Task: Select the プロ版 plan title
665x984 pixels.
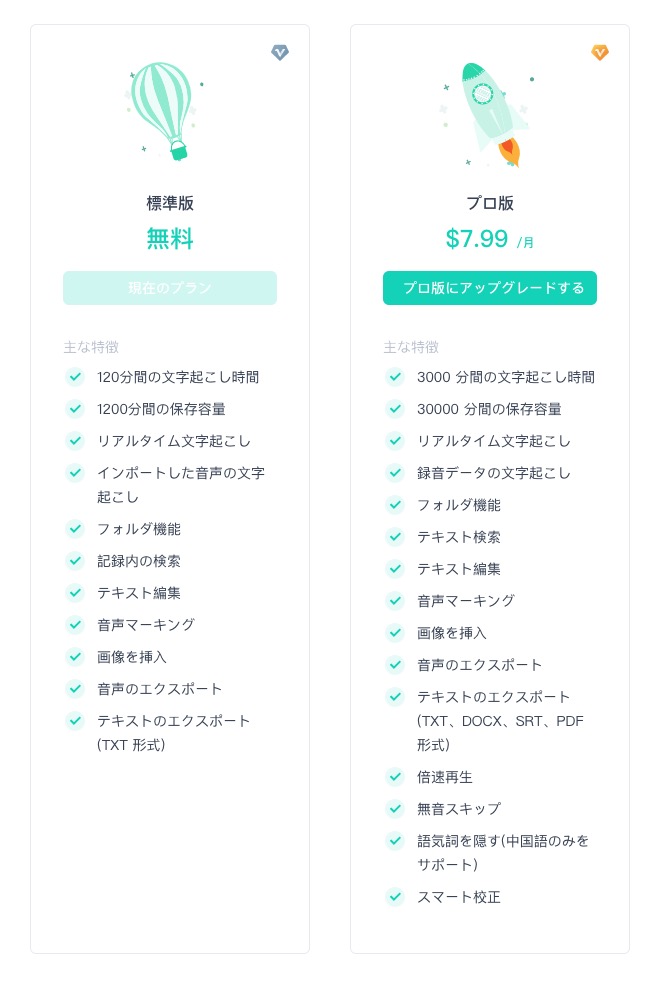Action: tap(490, 203)
